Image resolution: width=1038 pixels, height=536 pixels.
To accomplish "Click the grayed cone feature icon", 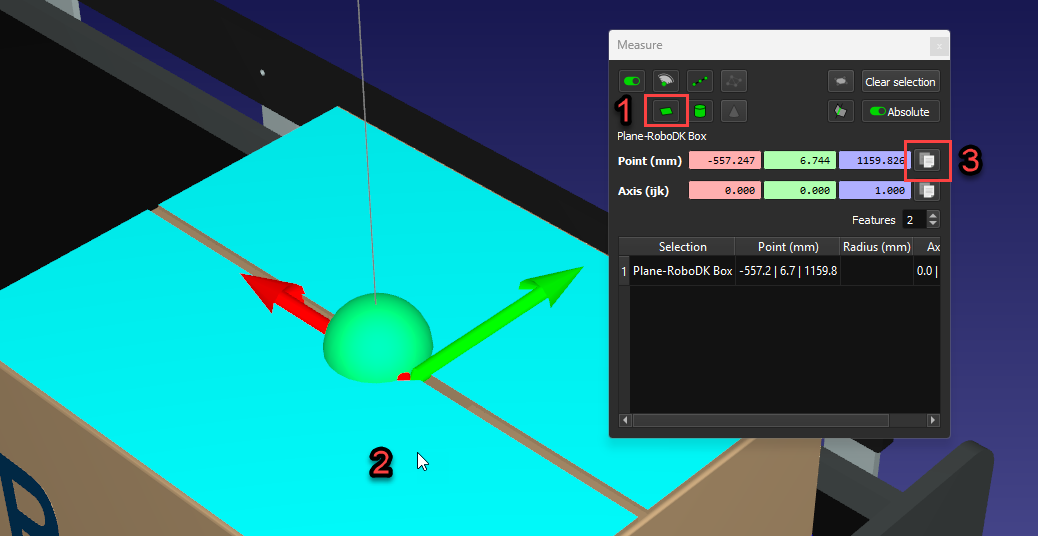I will [x=733, y=111].
